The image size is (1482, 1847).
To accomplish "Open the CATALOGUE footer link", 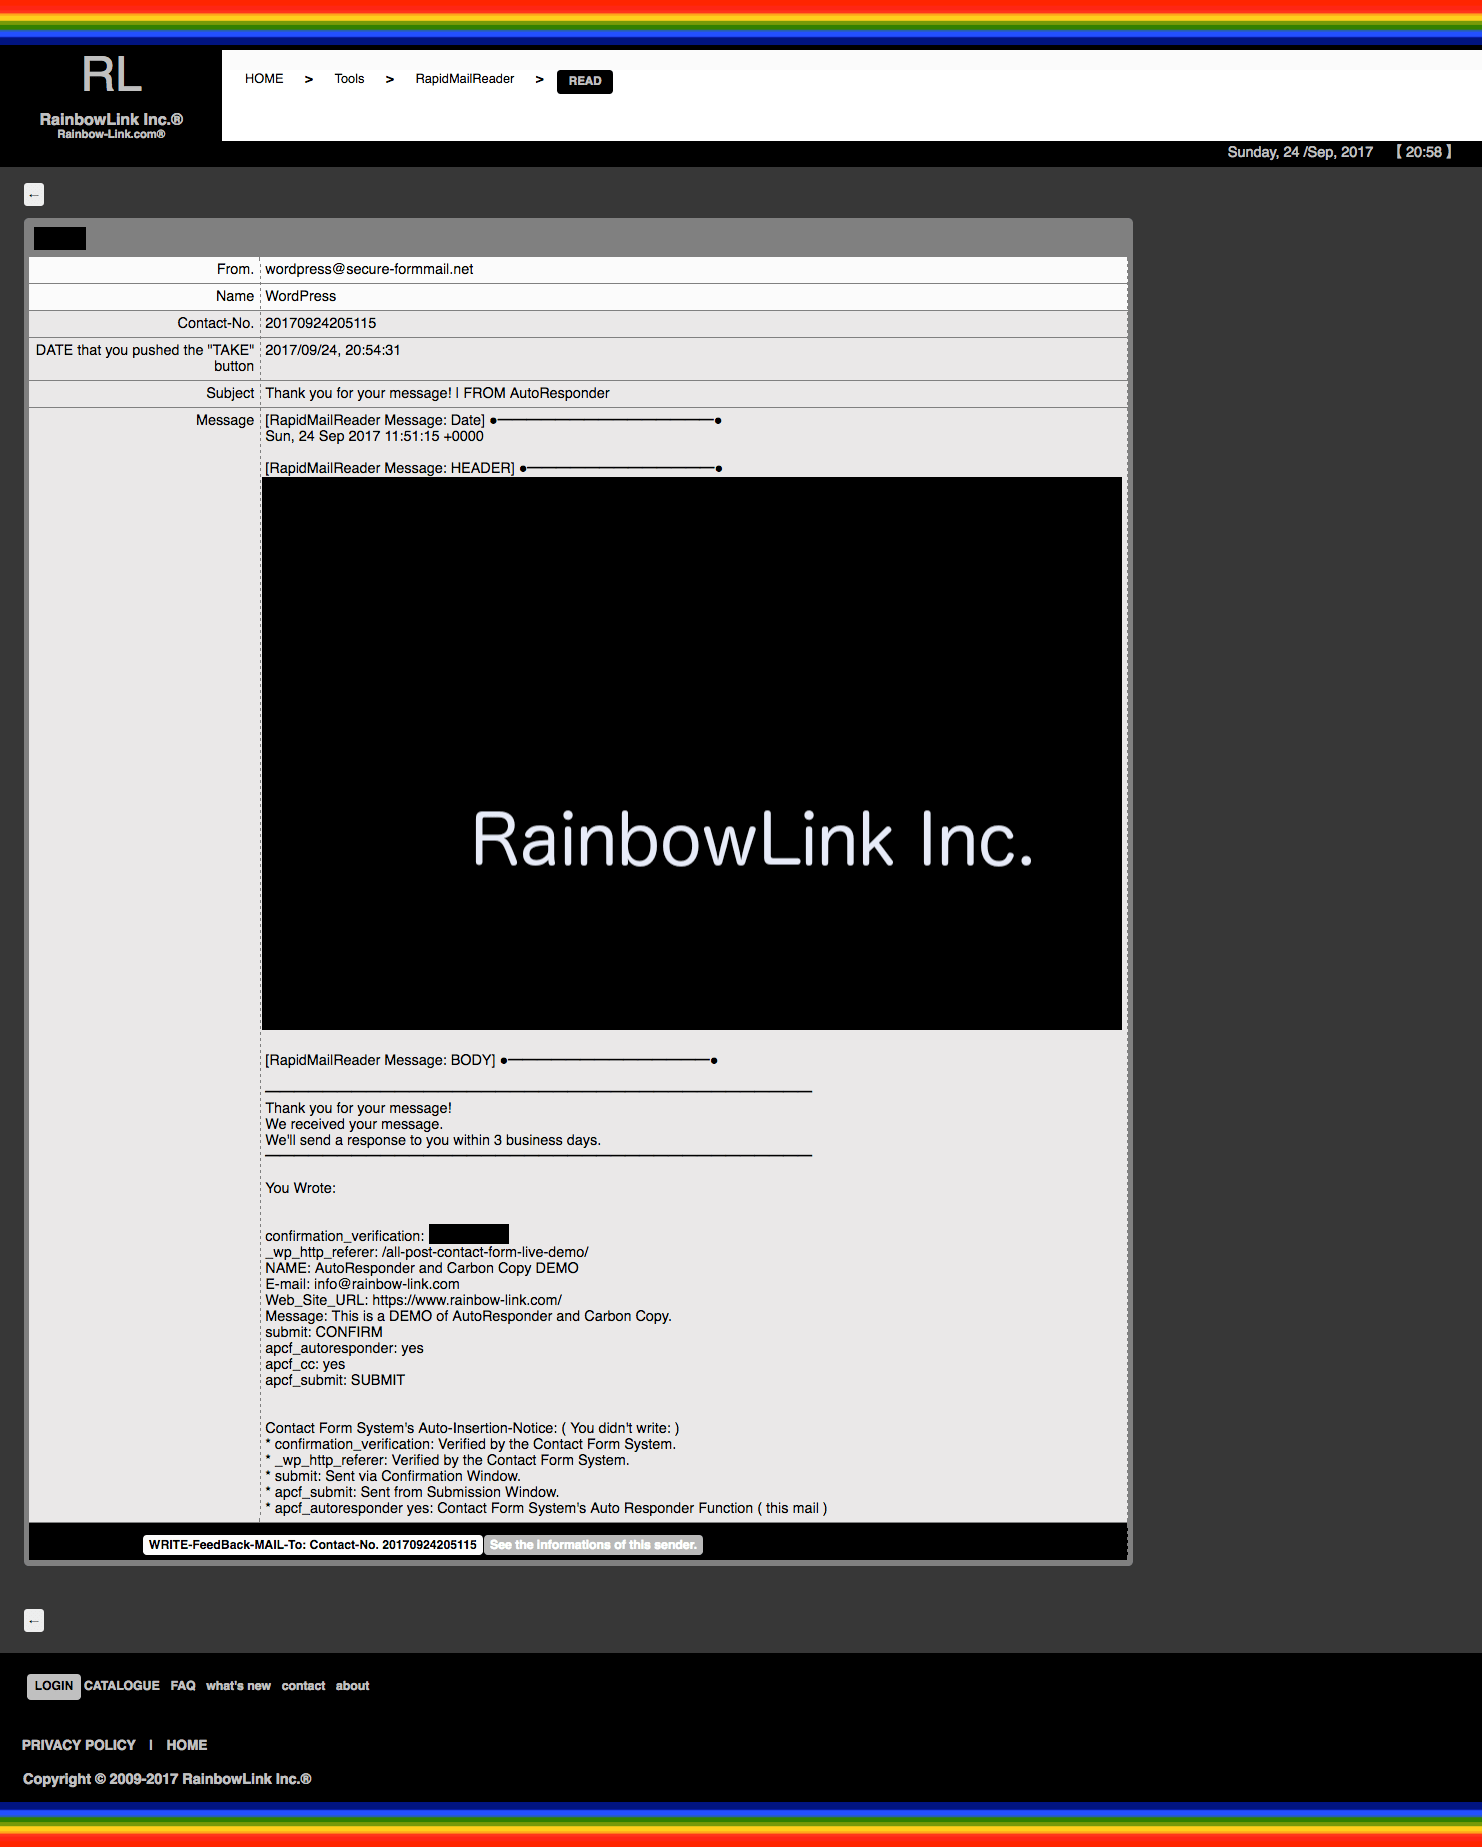I will click(x=122, y=1686).
